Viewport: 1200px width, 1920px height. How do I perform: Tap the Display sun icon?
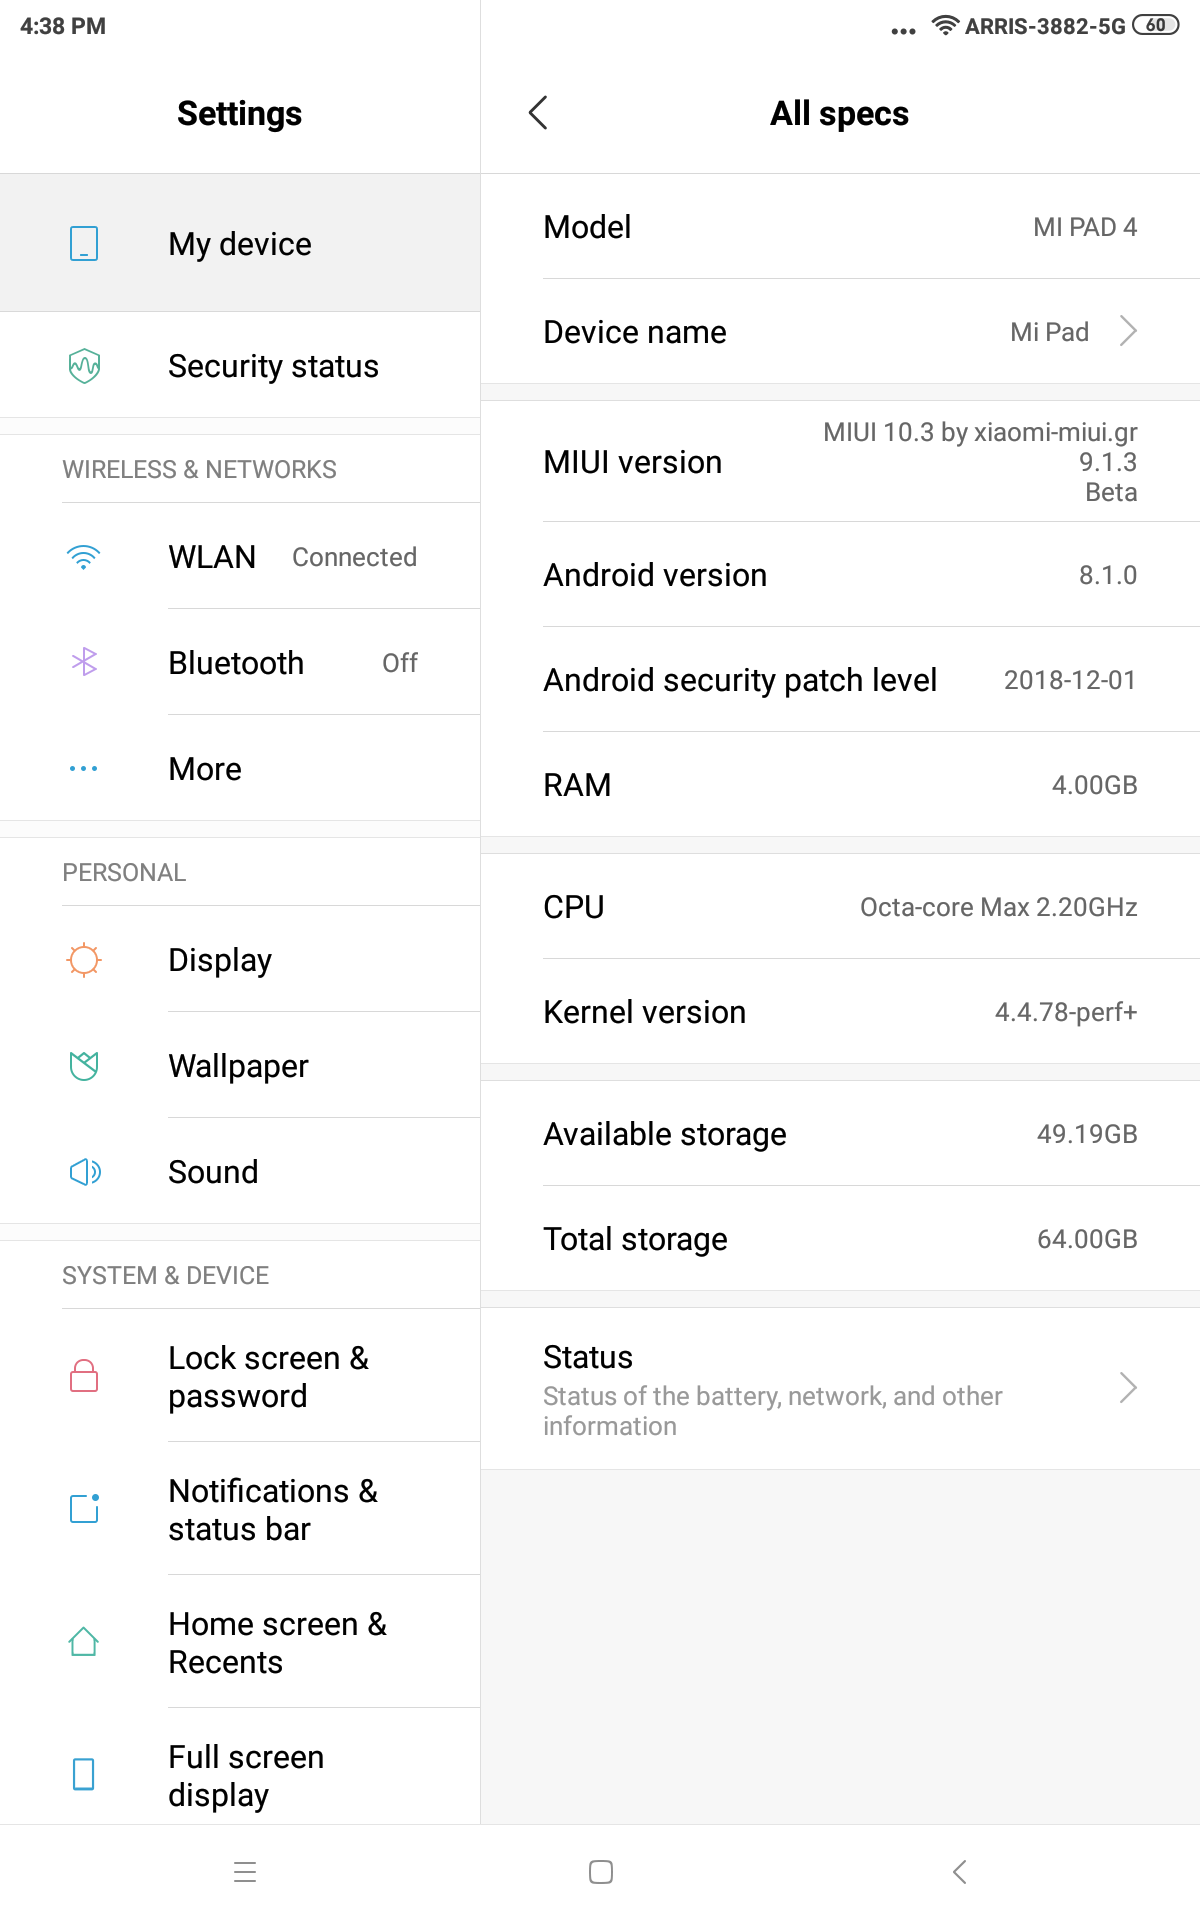(x=84, y=960)
